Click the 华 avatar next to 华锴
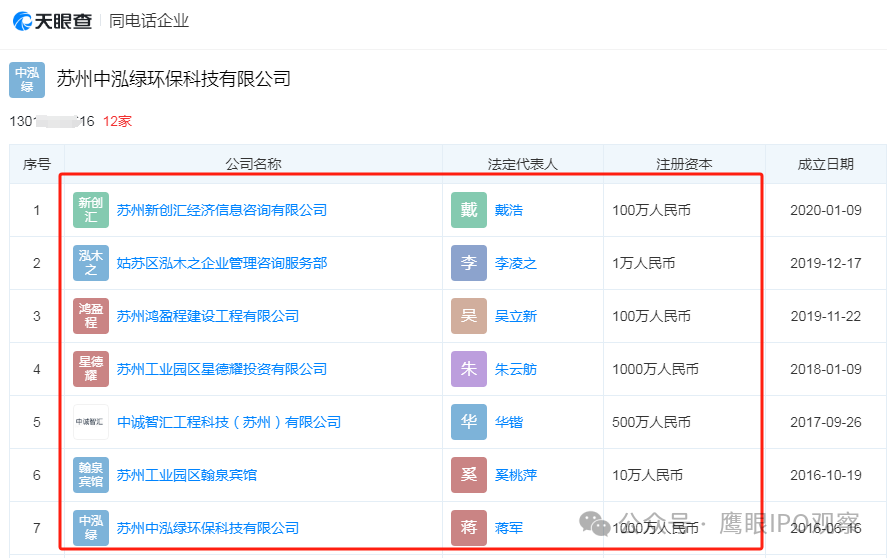The height and width of the screenshot is (558, 887). coord(468,422)
